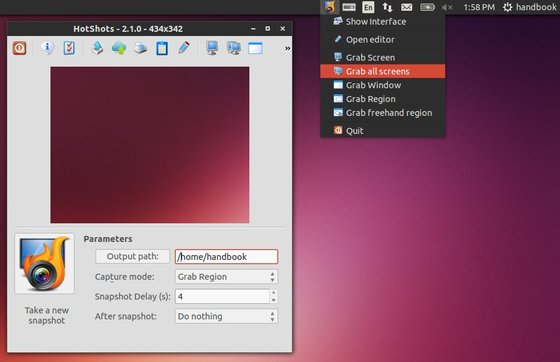
Task: Open the Preferences checklist icon
Action: coord(69,48)
